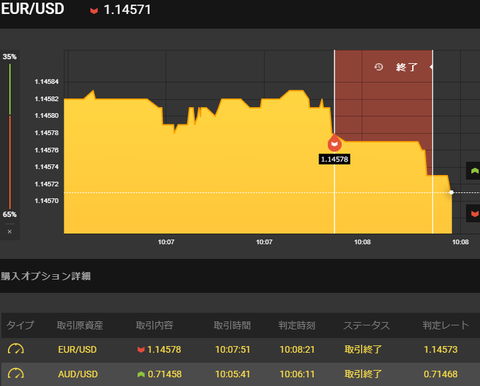Click the EUR/USD pair title
Viewport: 480px width, 386px height.
[x=32, y=9]
